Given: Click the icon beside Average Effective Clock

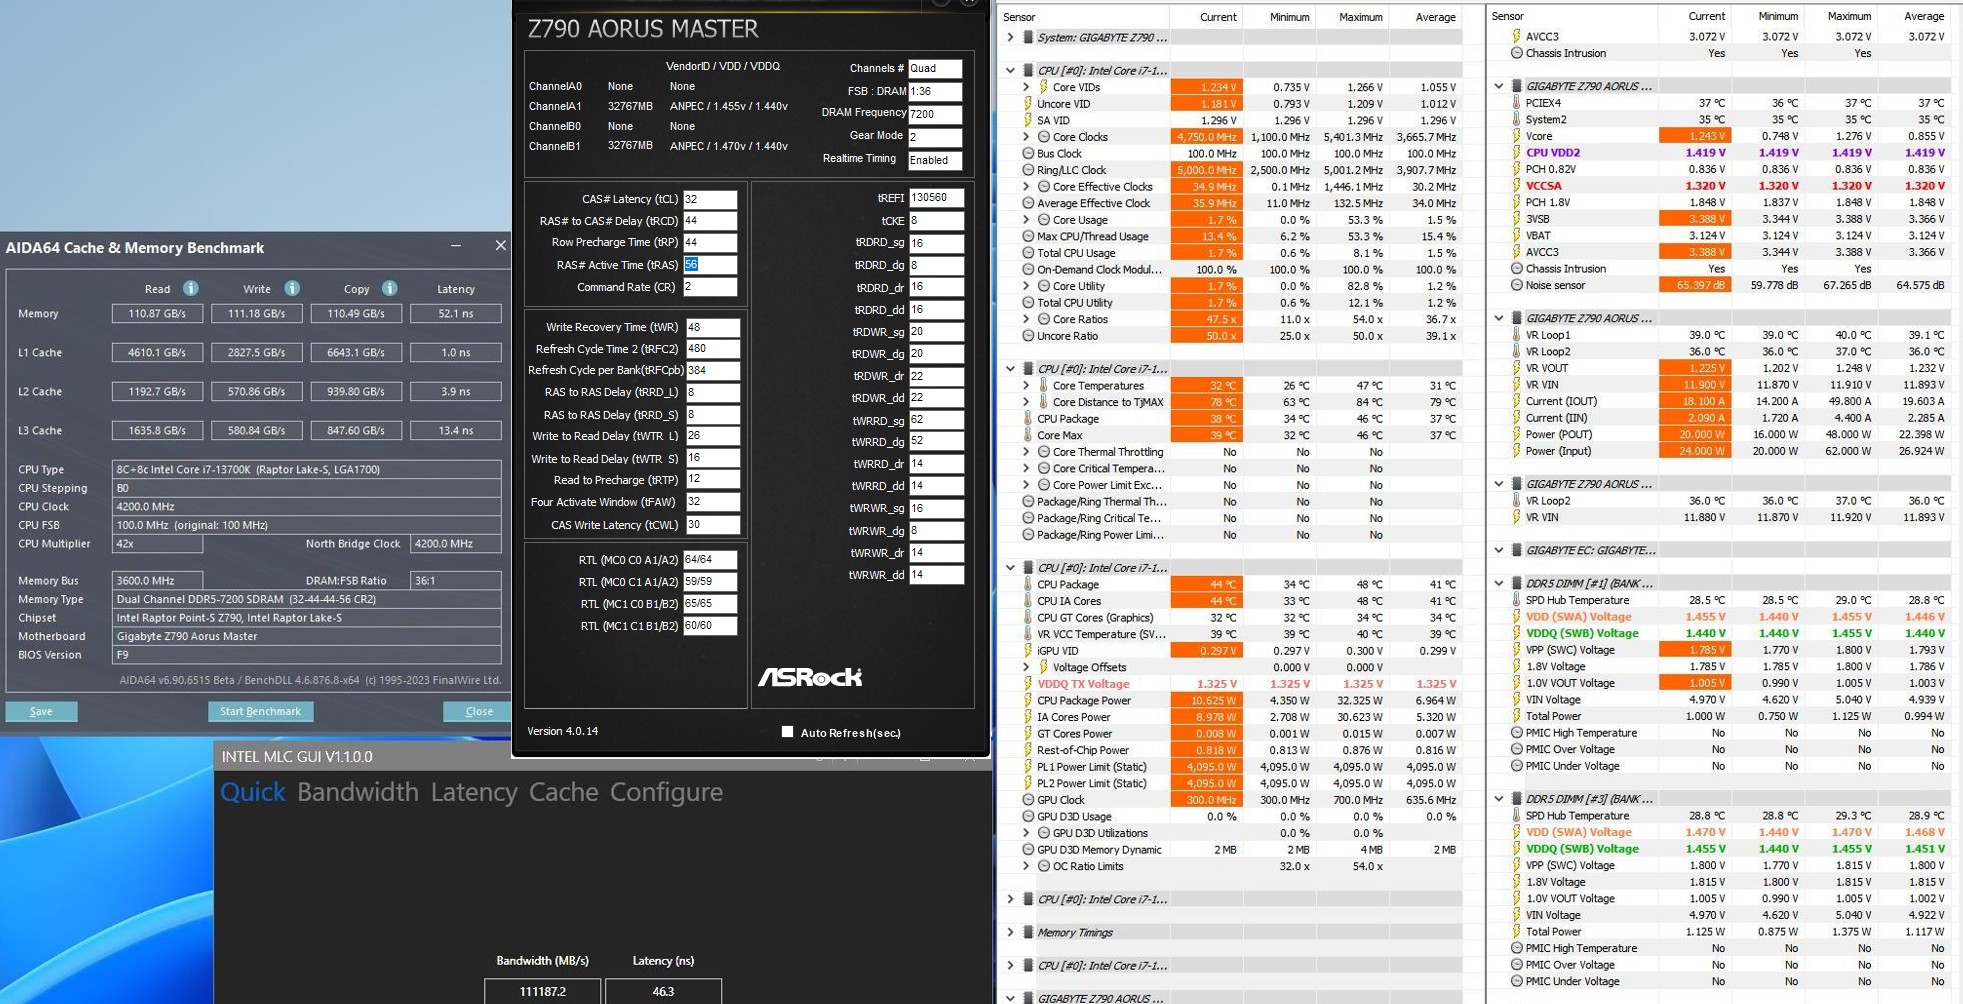Looking at the screenshot, I should [x=1027, y=203].
